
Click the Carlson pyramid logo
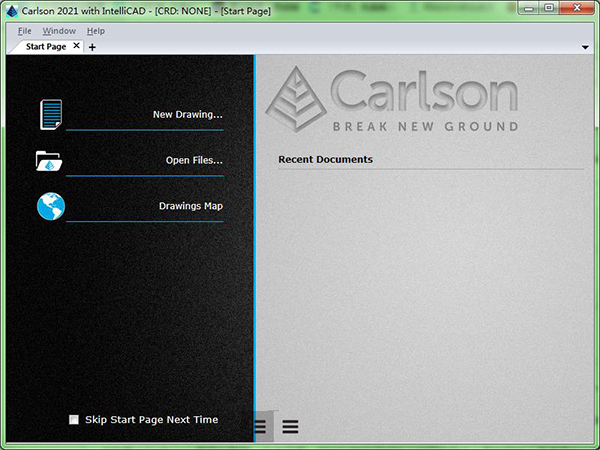(x=296, y=98)
